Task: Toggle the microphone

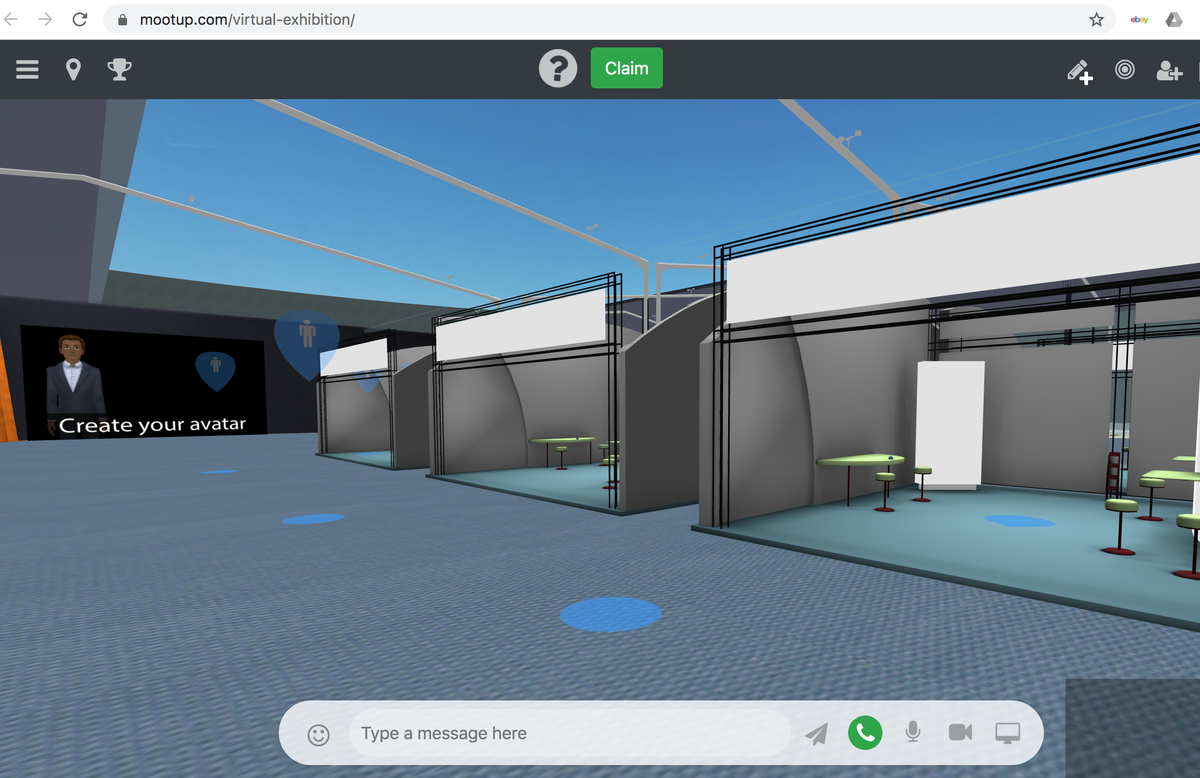Action: point(912,732)
